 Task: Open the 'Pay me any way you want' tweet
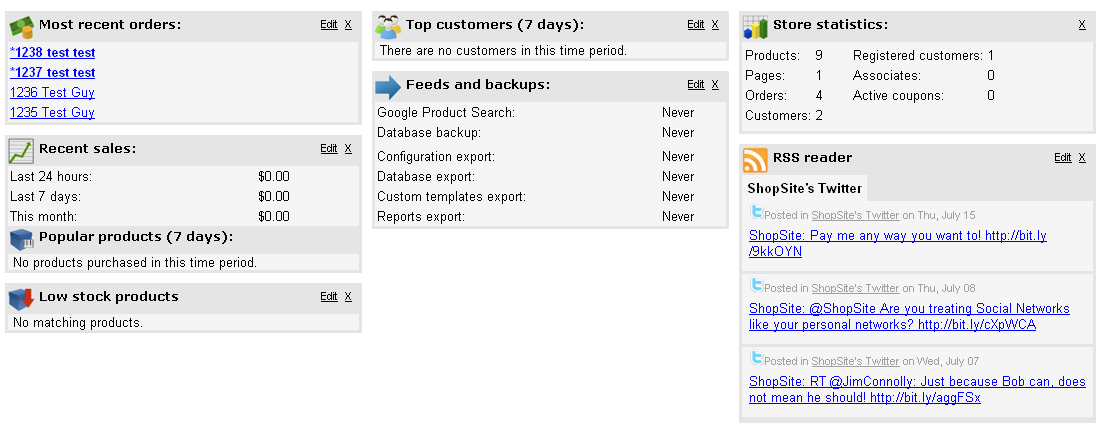898,243
